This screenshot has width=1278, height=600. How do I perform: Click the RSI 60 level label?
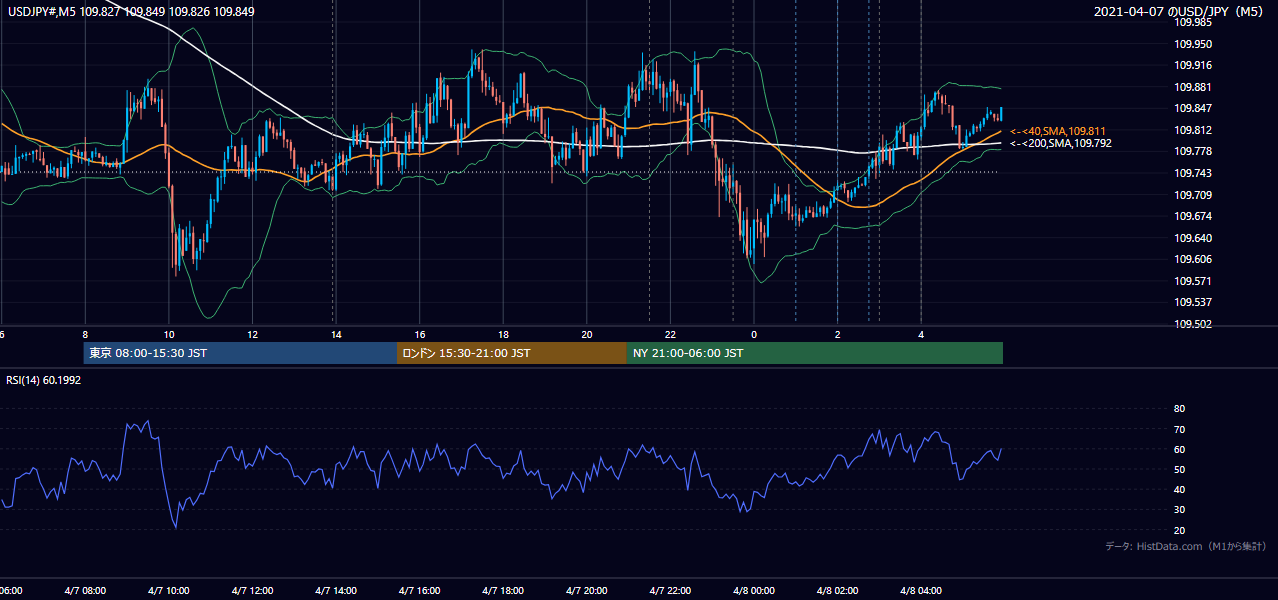(1179, 449)
